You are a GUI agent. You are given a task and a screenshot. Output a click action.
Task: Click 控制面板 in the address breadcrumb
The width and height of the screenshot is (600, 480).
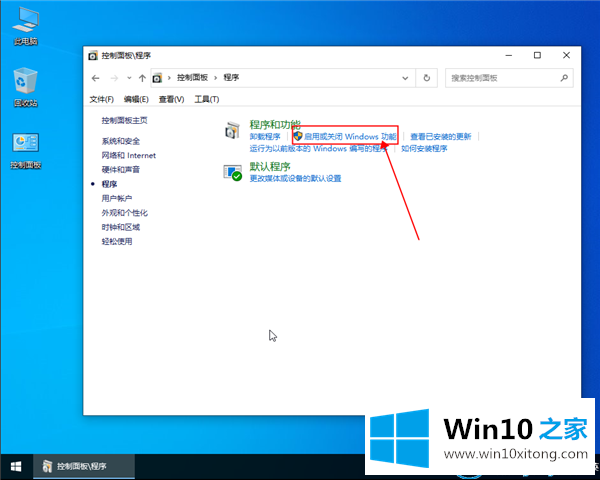[x=192, y=78]
